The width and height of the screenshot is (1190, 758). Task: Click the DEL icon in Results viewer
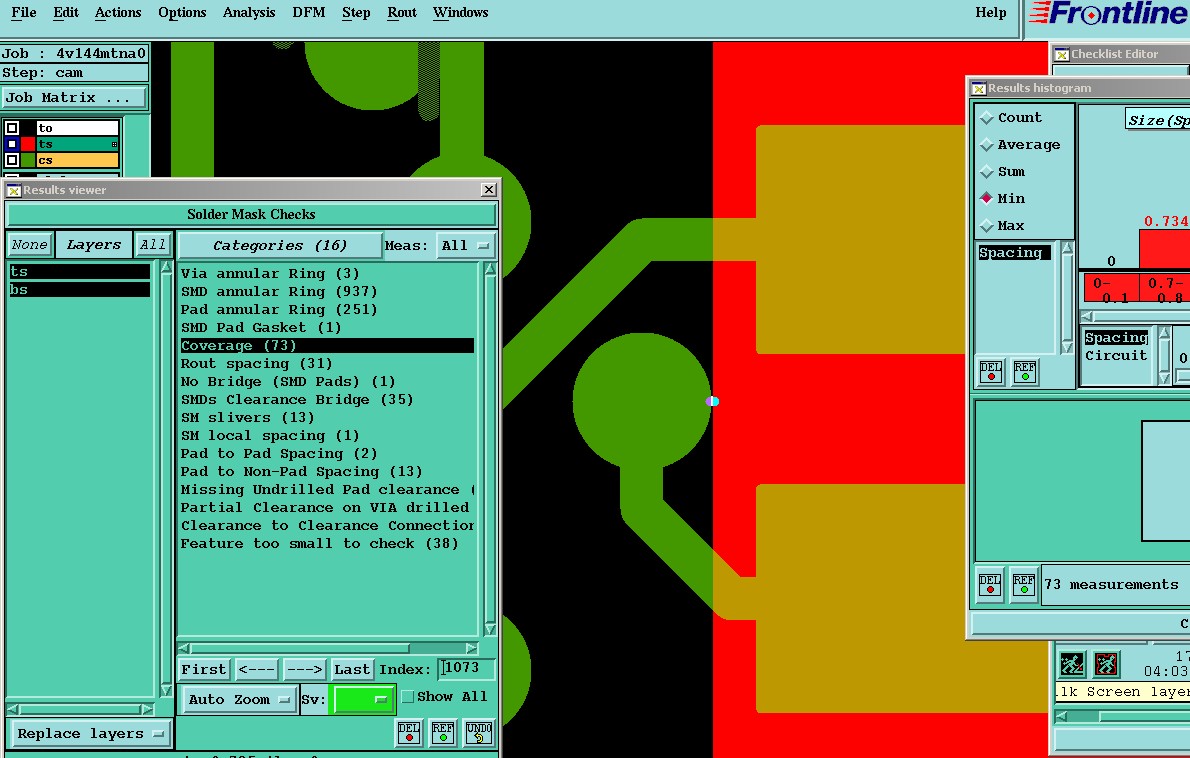409,732
